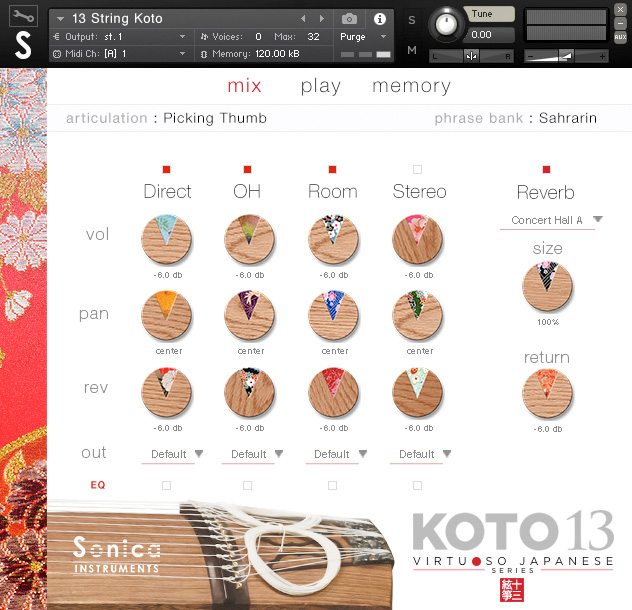
Task: Toggle the Room mic on/off indicator
Action: click(x=333, y=169)
